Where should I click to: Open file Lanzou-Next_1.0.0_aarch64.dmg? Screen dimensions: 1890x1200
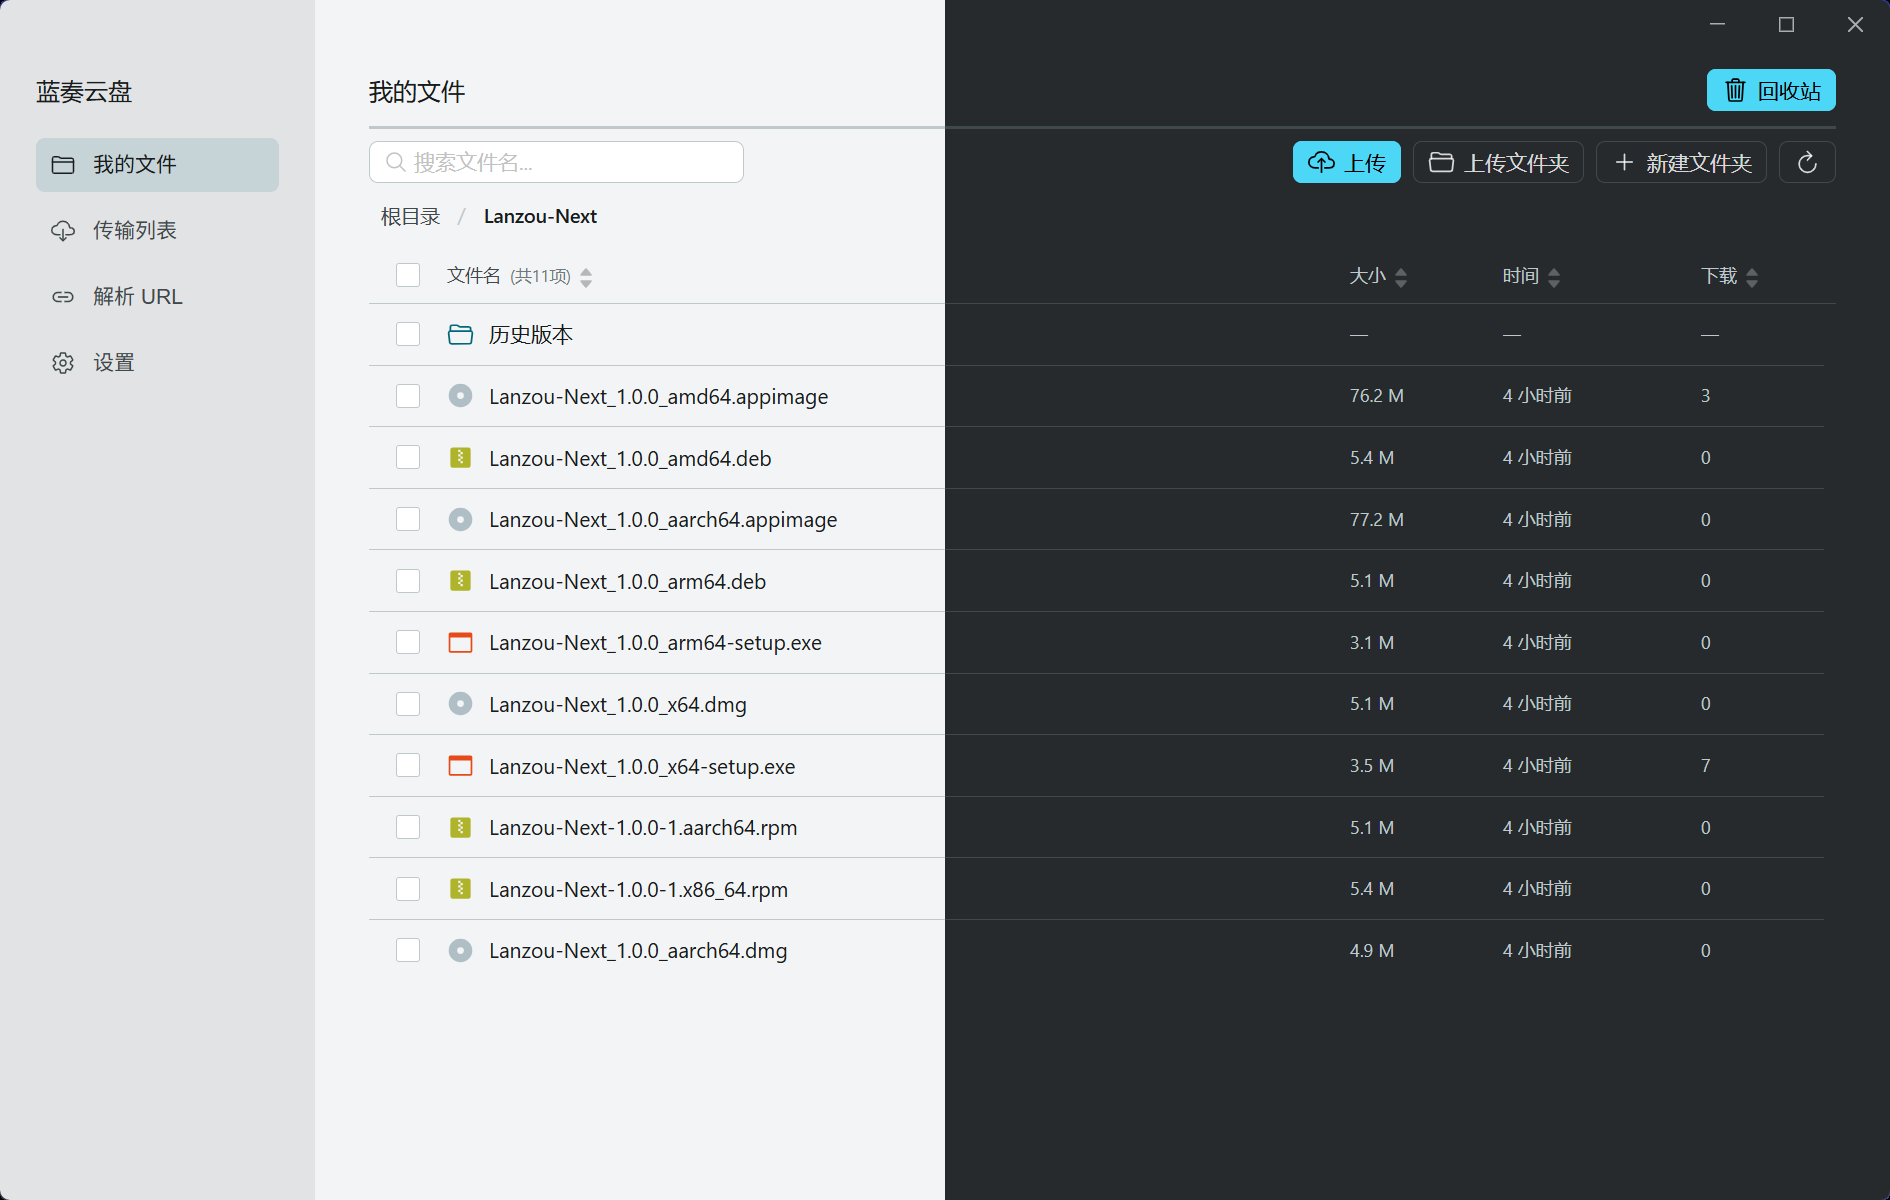pos(638,951)
